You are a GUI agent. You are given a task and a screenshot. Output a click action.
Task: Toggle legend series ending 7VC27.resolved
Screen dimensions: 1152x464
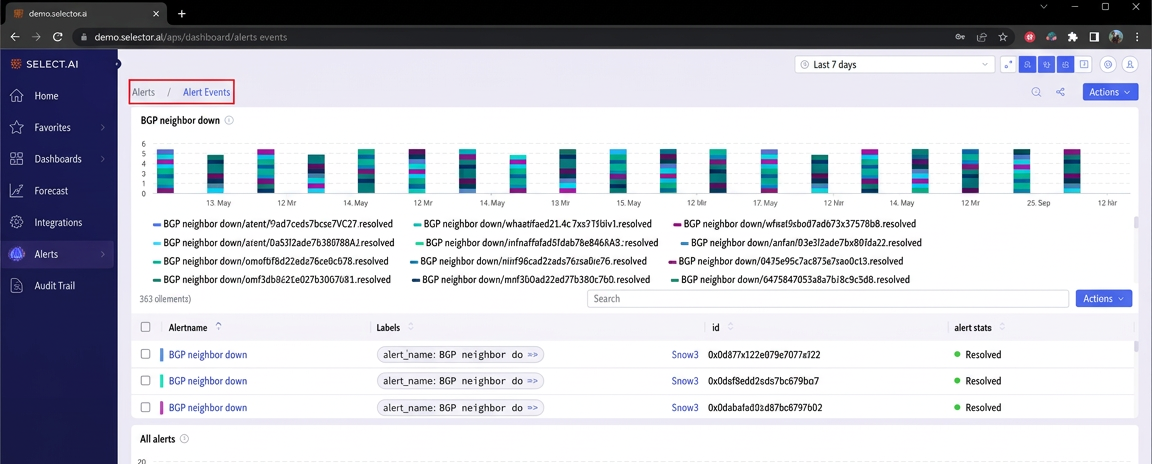pyautogui.click(x=273, y=223)
